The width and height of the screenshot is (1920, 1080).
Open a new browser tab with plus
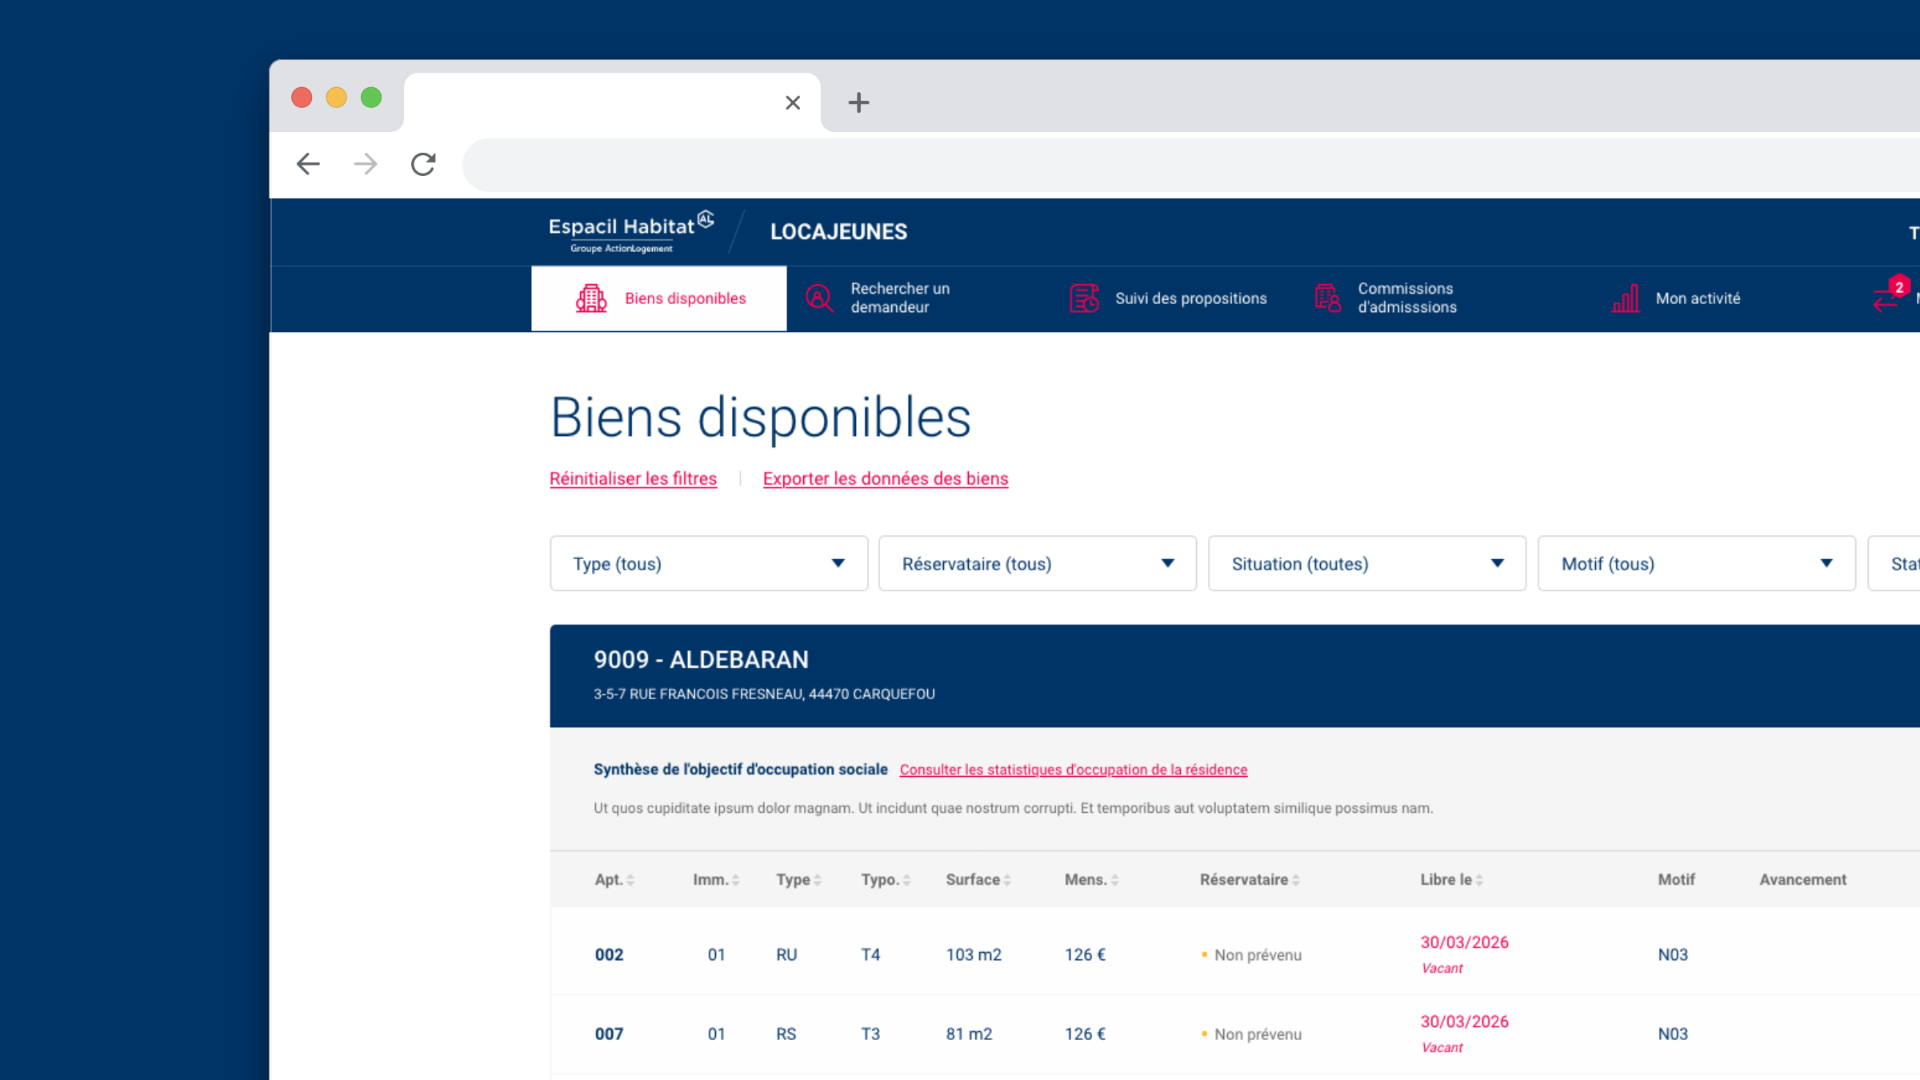tap(858, 102)
